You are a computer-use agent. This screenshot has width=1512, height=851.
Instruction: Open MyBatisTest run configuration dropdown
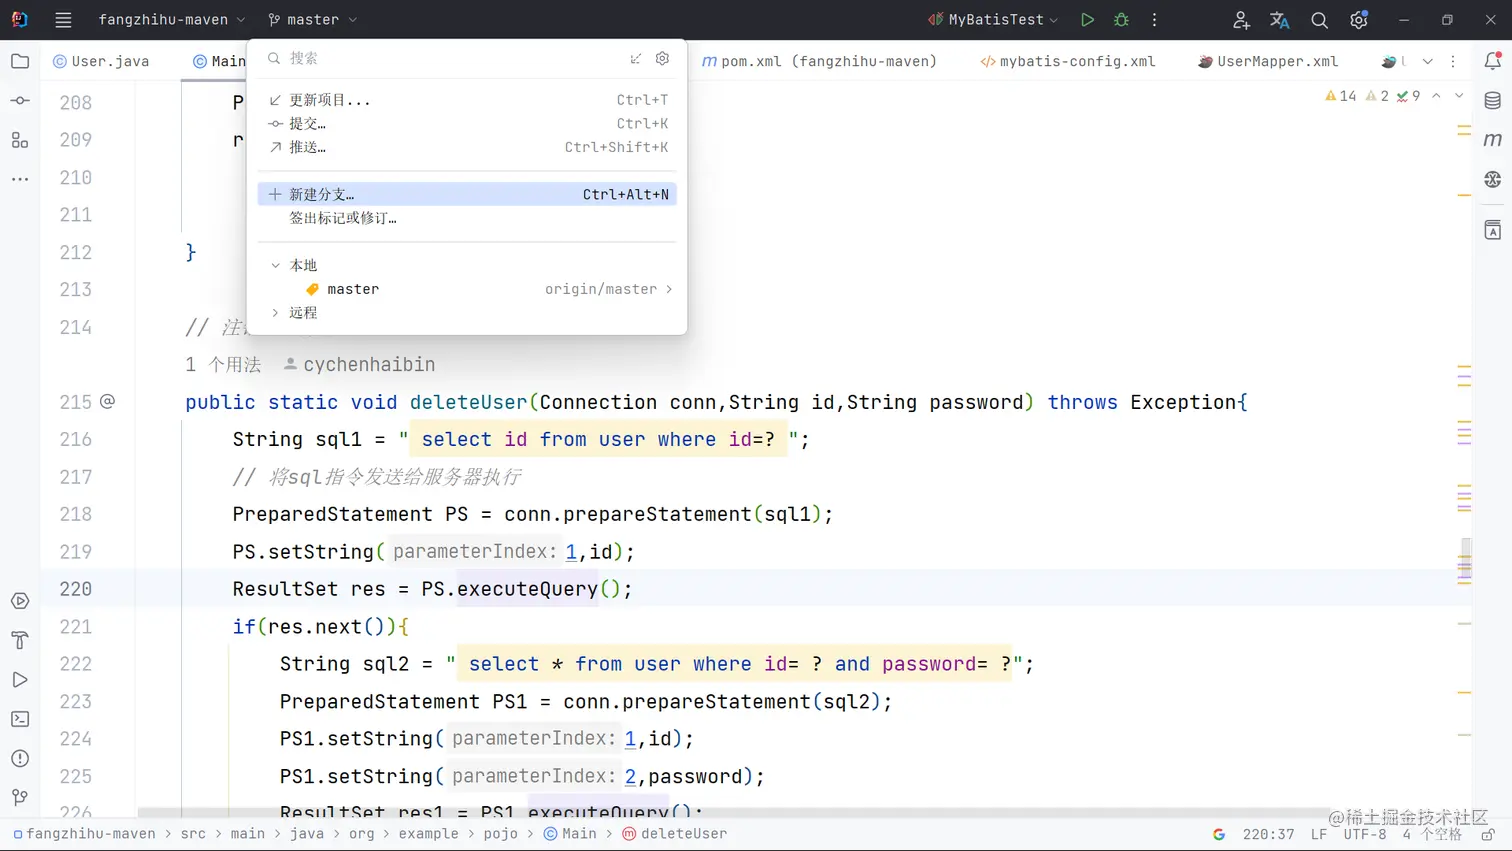pyautogui.click(x=993, y=20)
